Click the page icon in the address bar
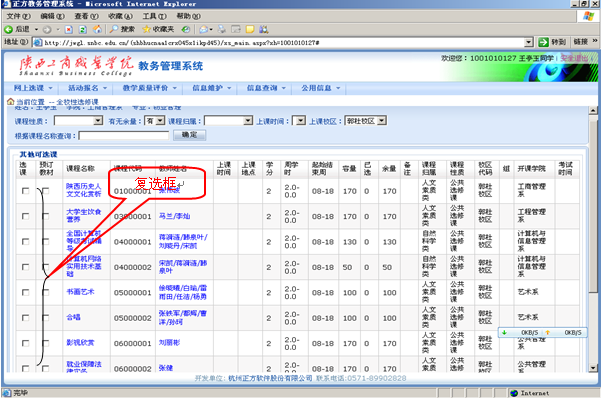This screenshot has width=601, height=398. pyautogui.click(x=38, y=42)
